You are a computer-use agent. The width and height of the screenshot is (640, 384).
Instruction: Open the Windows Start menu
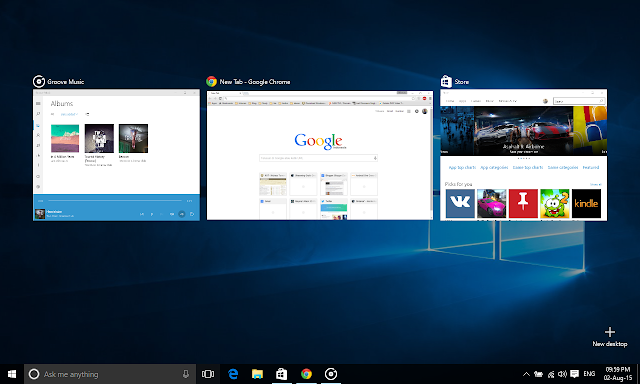12,374
